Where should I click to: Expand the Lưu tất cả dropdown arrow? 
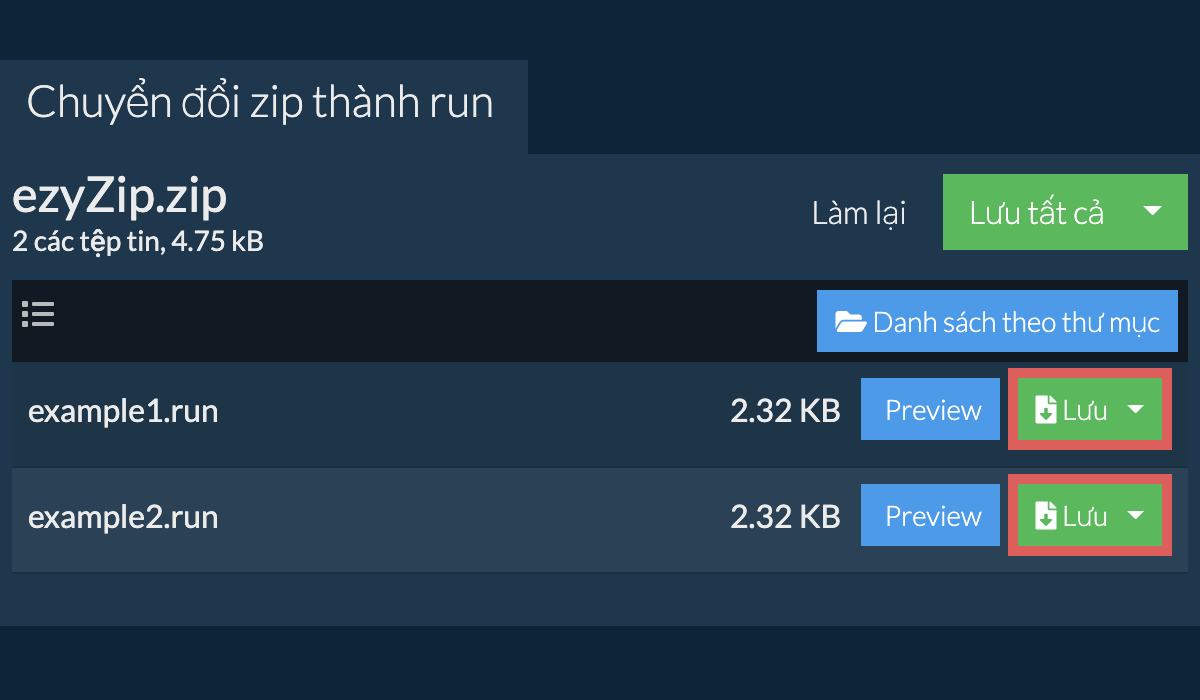tap(1152, 211)
